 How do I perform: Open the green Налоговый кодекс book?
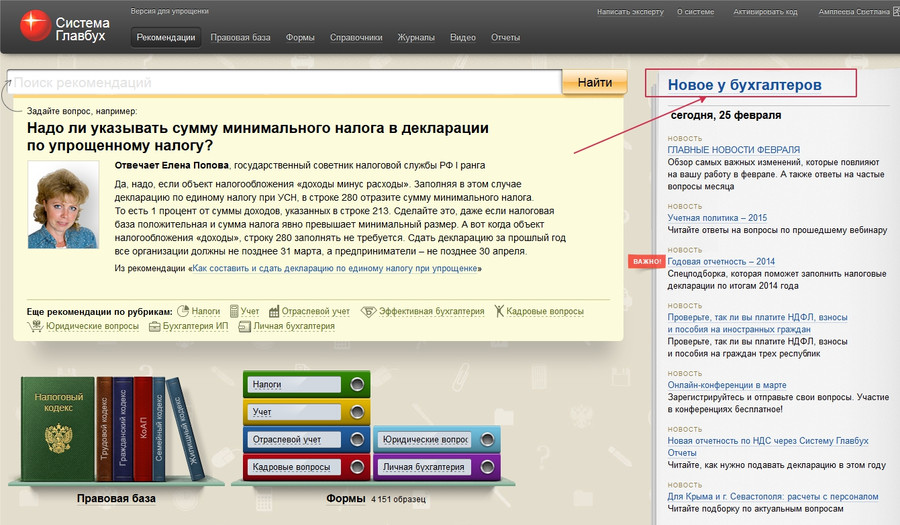point(58,429)
